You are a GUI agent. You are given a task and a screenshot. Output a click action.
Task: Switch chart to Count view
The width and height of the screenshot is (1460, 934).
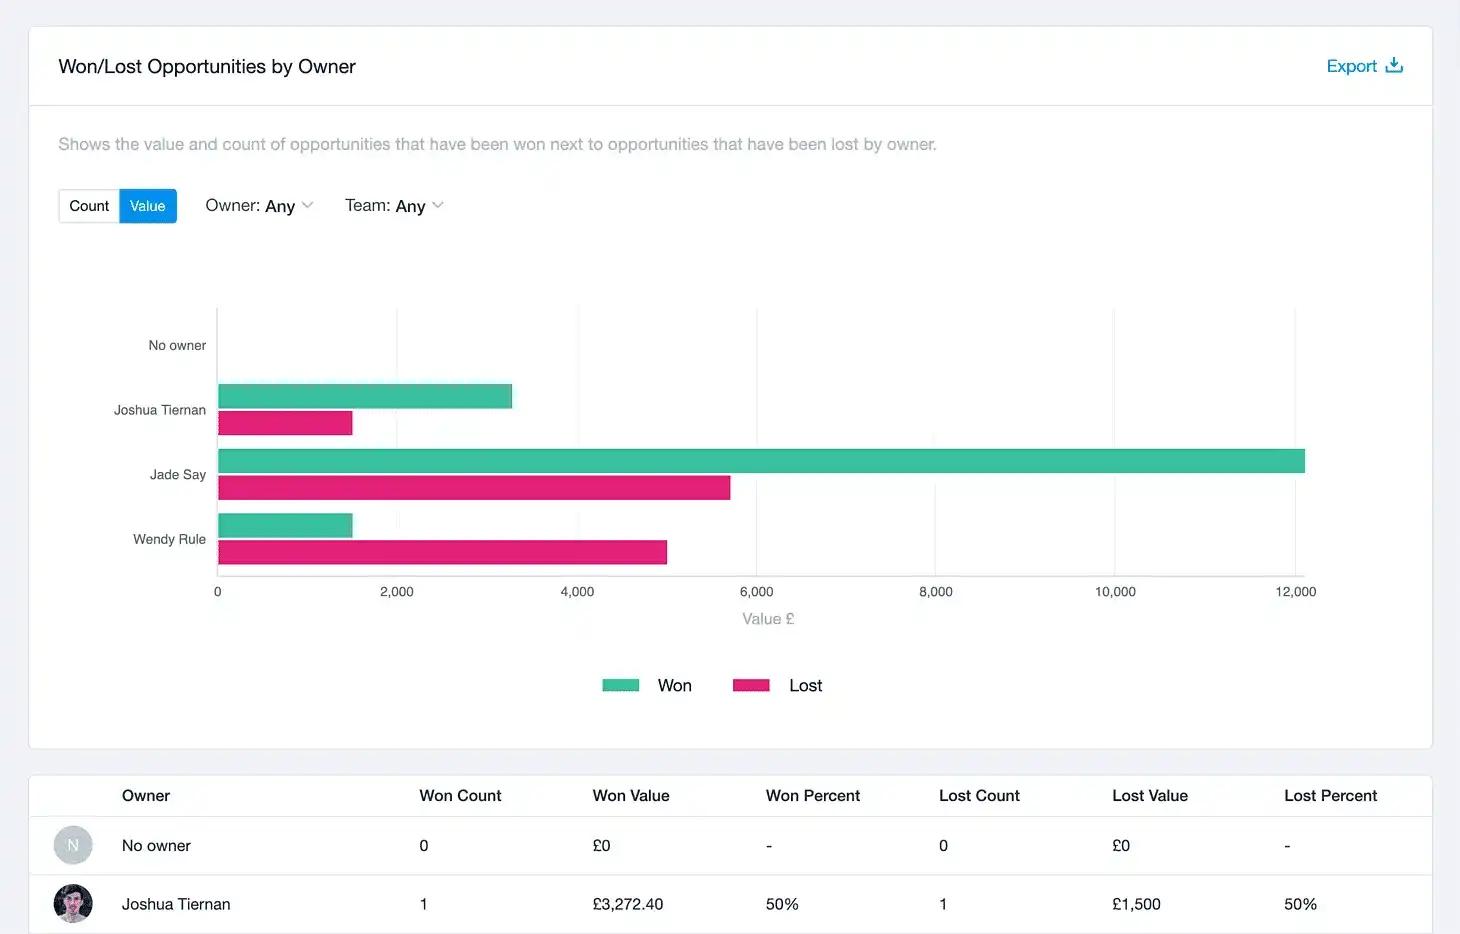click(x=89, y=206)
